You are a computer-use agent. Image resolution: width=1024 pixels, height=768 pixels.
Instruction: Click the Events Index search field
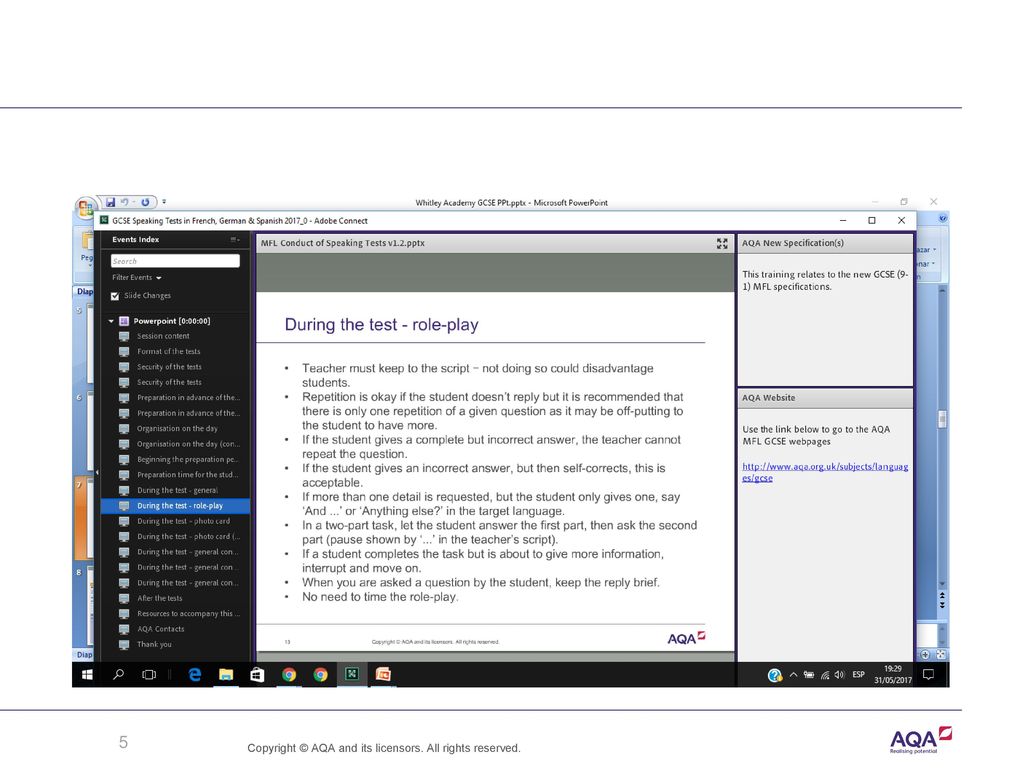(175, 261)
